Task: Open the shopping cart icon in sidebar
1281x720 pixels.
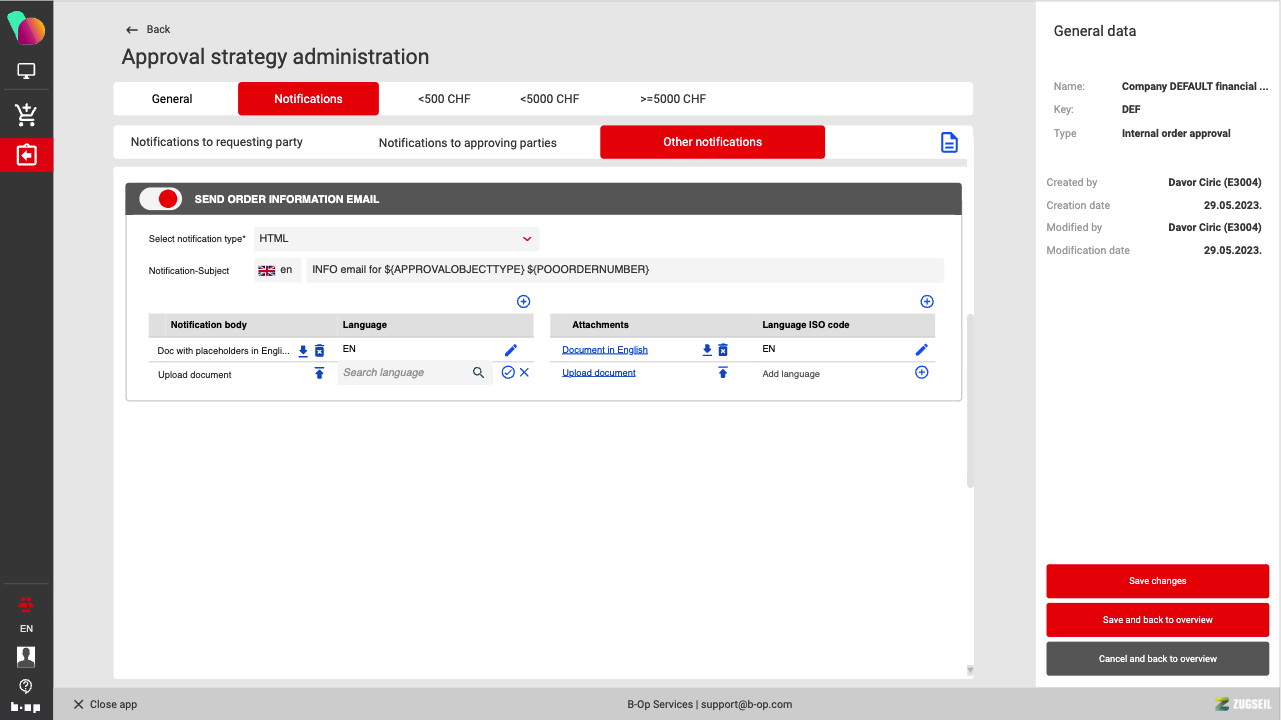Action: pyautogui.click(x=26, y=114)
